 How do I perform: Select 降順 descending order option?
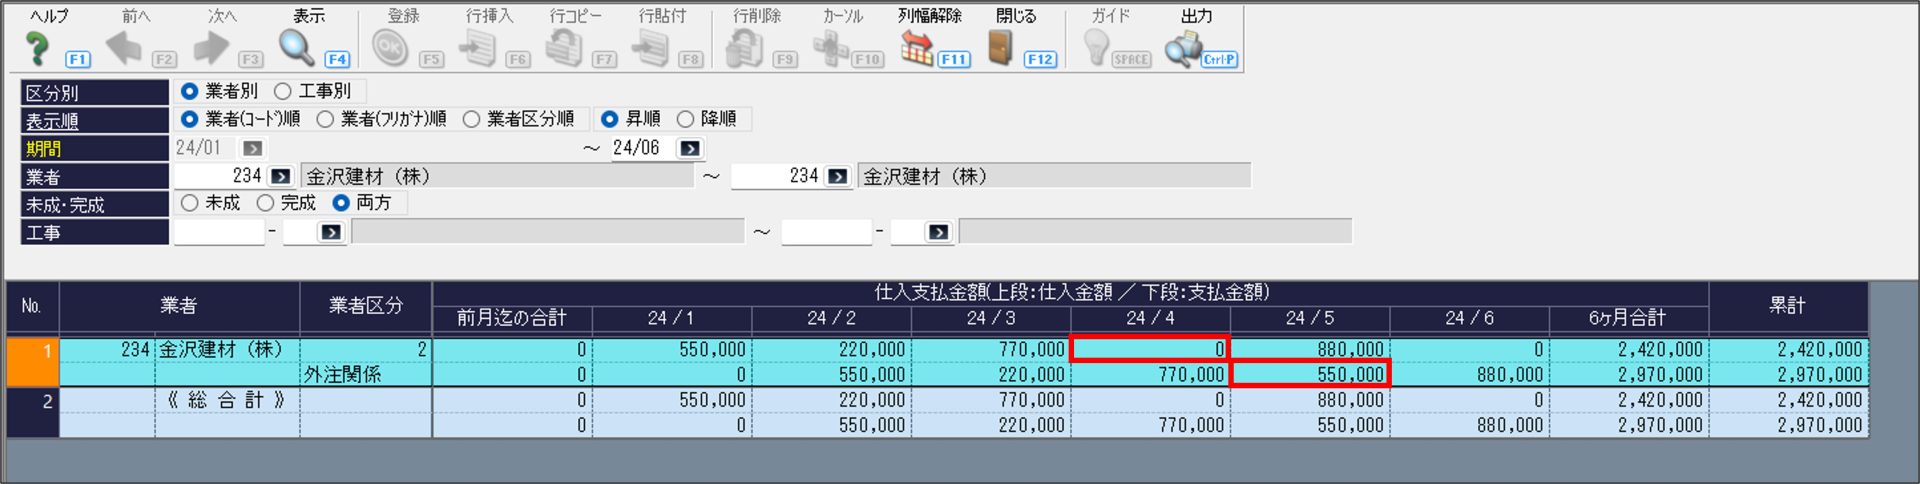(685, 119)
